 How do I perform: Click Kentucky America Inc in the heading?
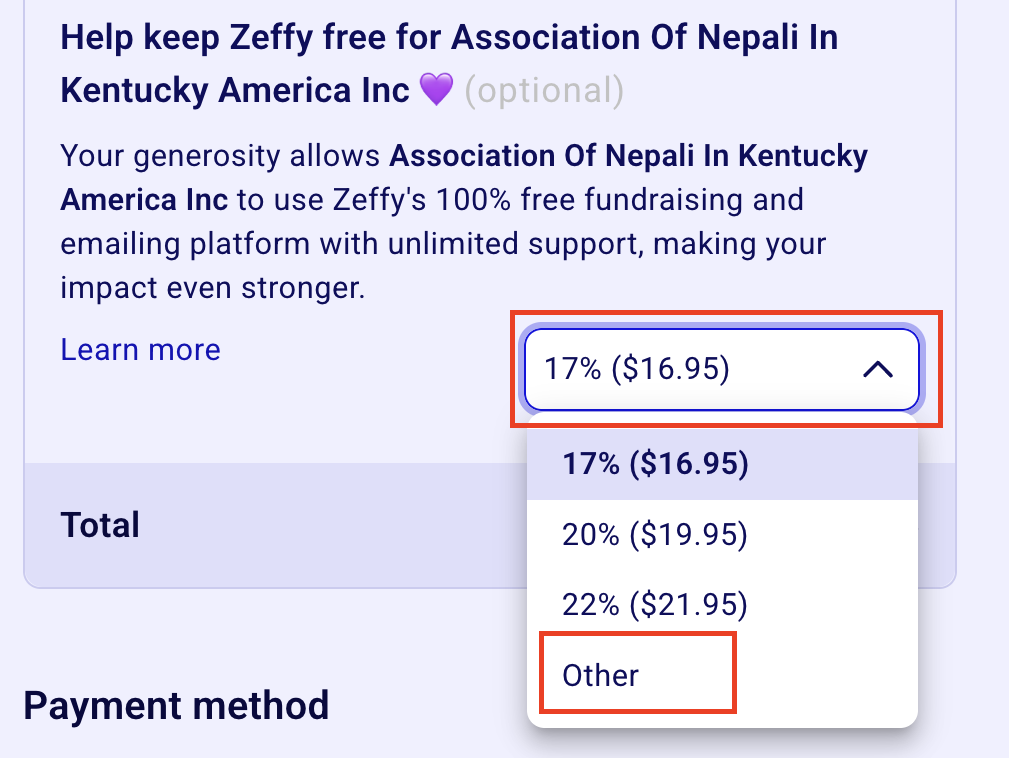point(235,90)
